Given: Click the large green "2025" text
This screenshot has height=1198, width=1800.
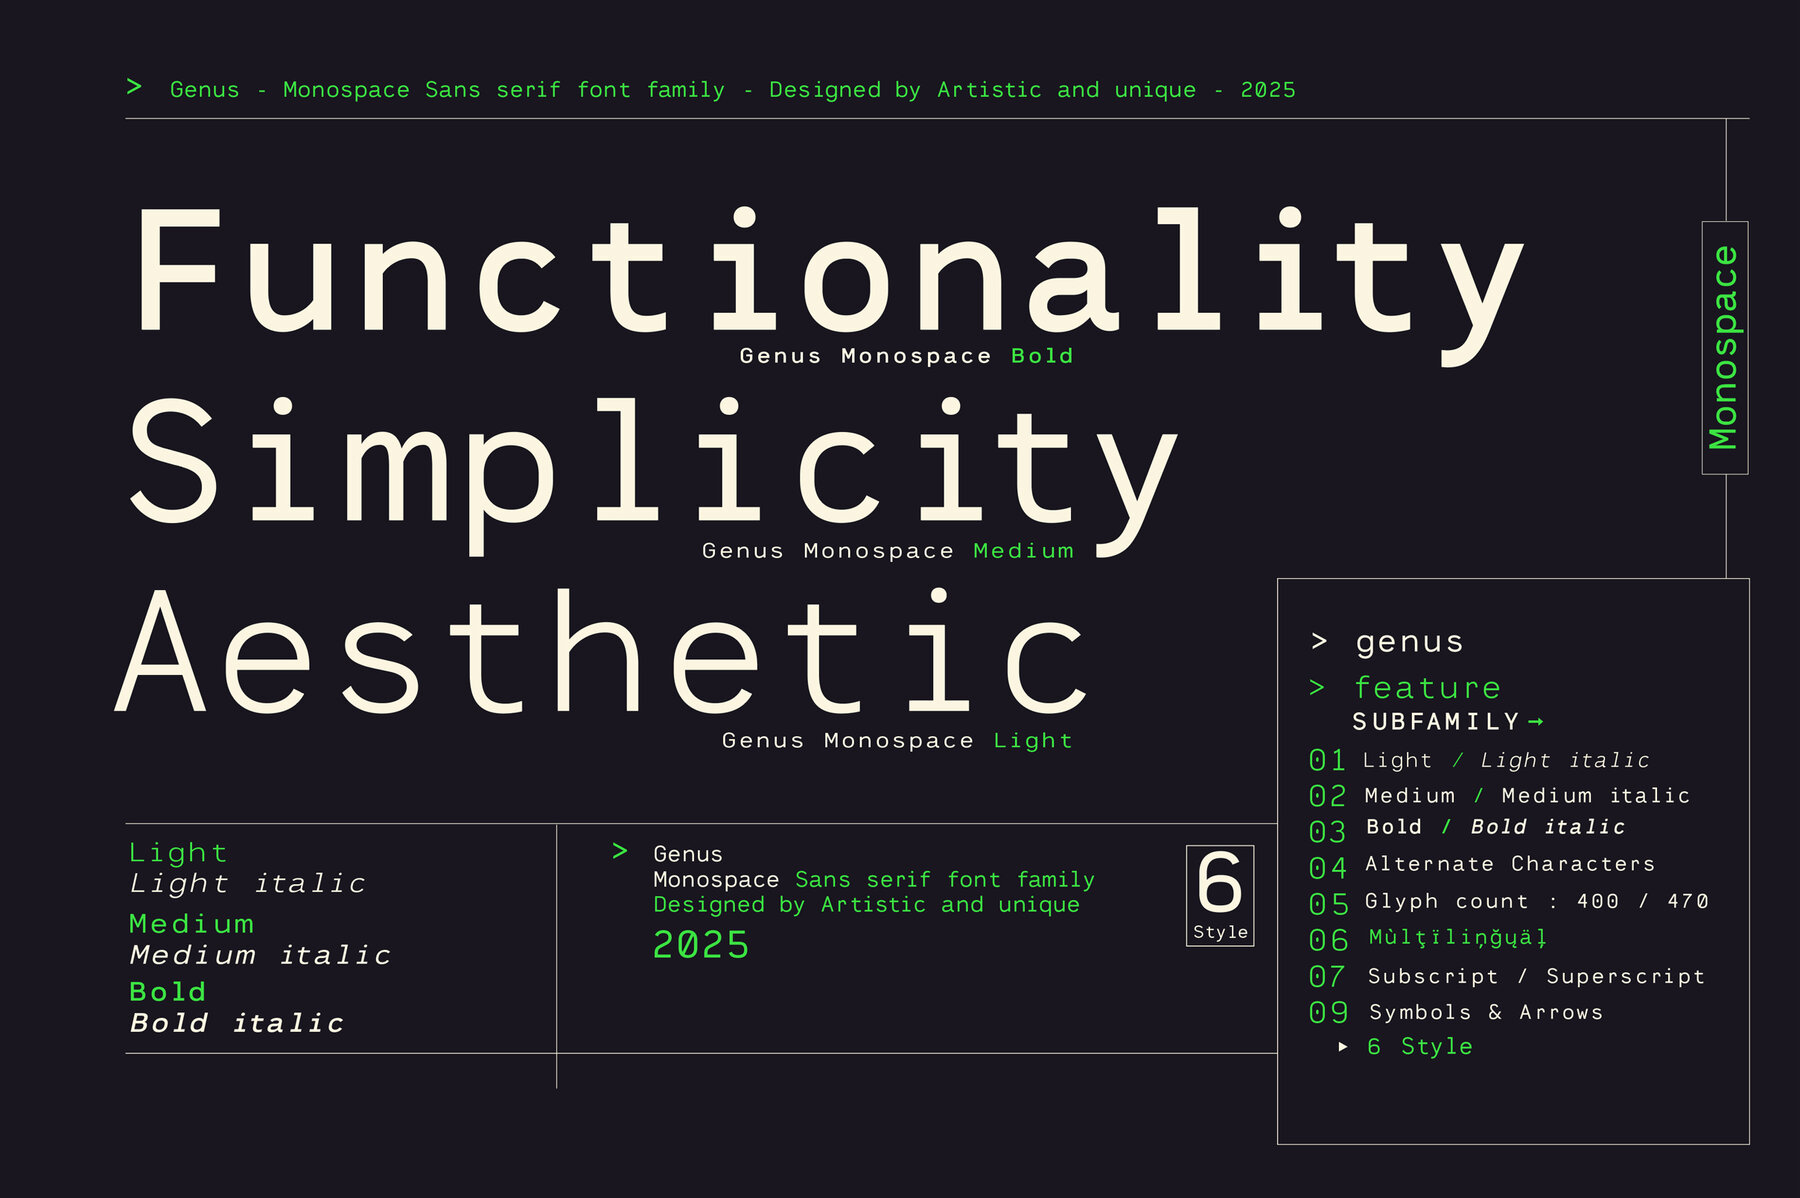Looking at the screenshot, I should pos(701,945).
